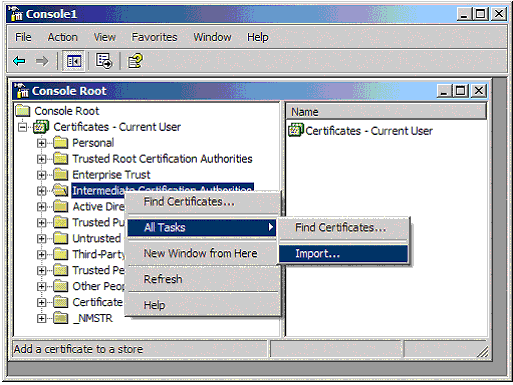The image size is (513, 385).
Task: Click the Third-Party folder icon
Action: click(x=61, y=254)
